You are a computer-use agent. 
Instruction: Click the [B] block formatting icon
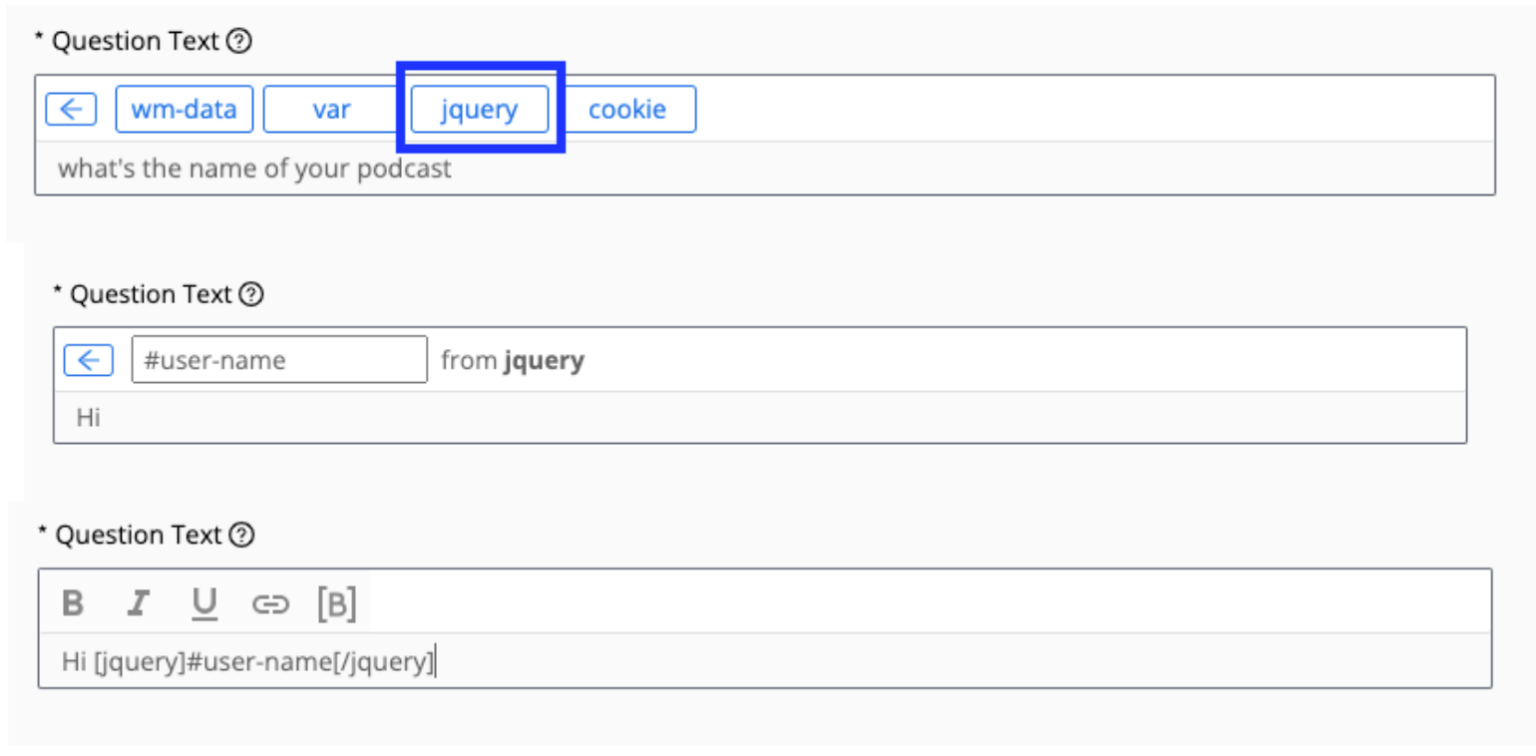[337, 603]
